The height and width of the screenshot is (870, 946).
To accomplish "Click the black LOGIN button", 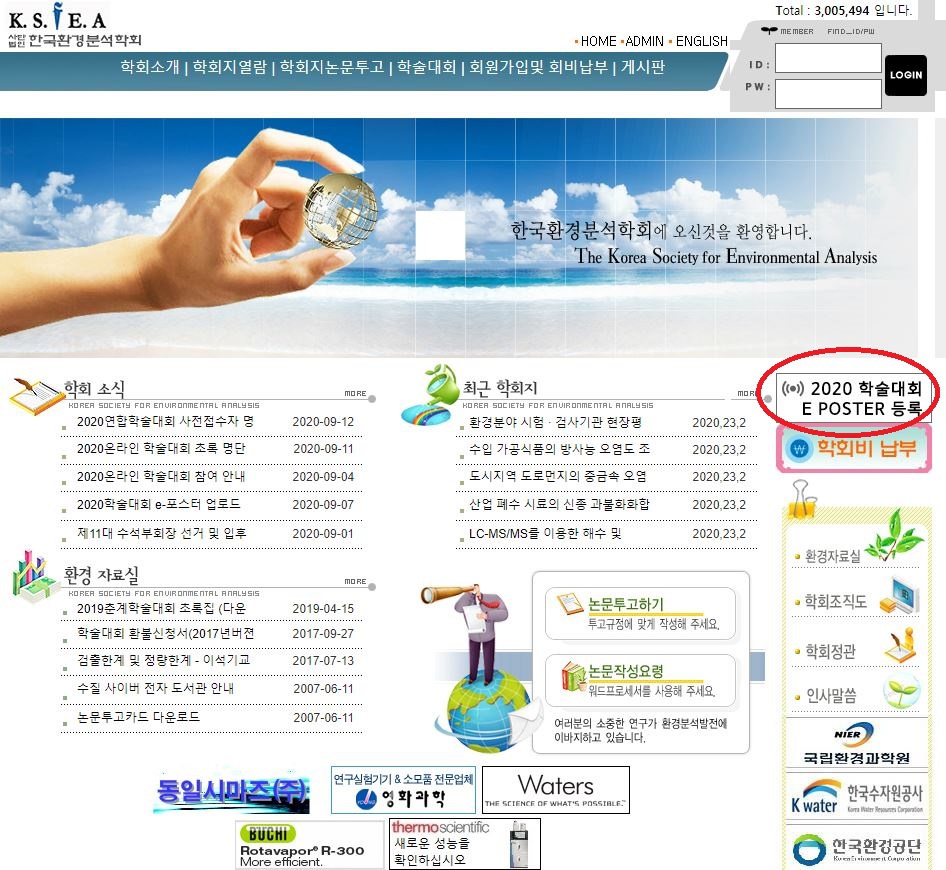I will point(906,75).
